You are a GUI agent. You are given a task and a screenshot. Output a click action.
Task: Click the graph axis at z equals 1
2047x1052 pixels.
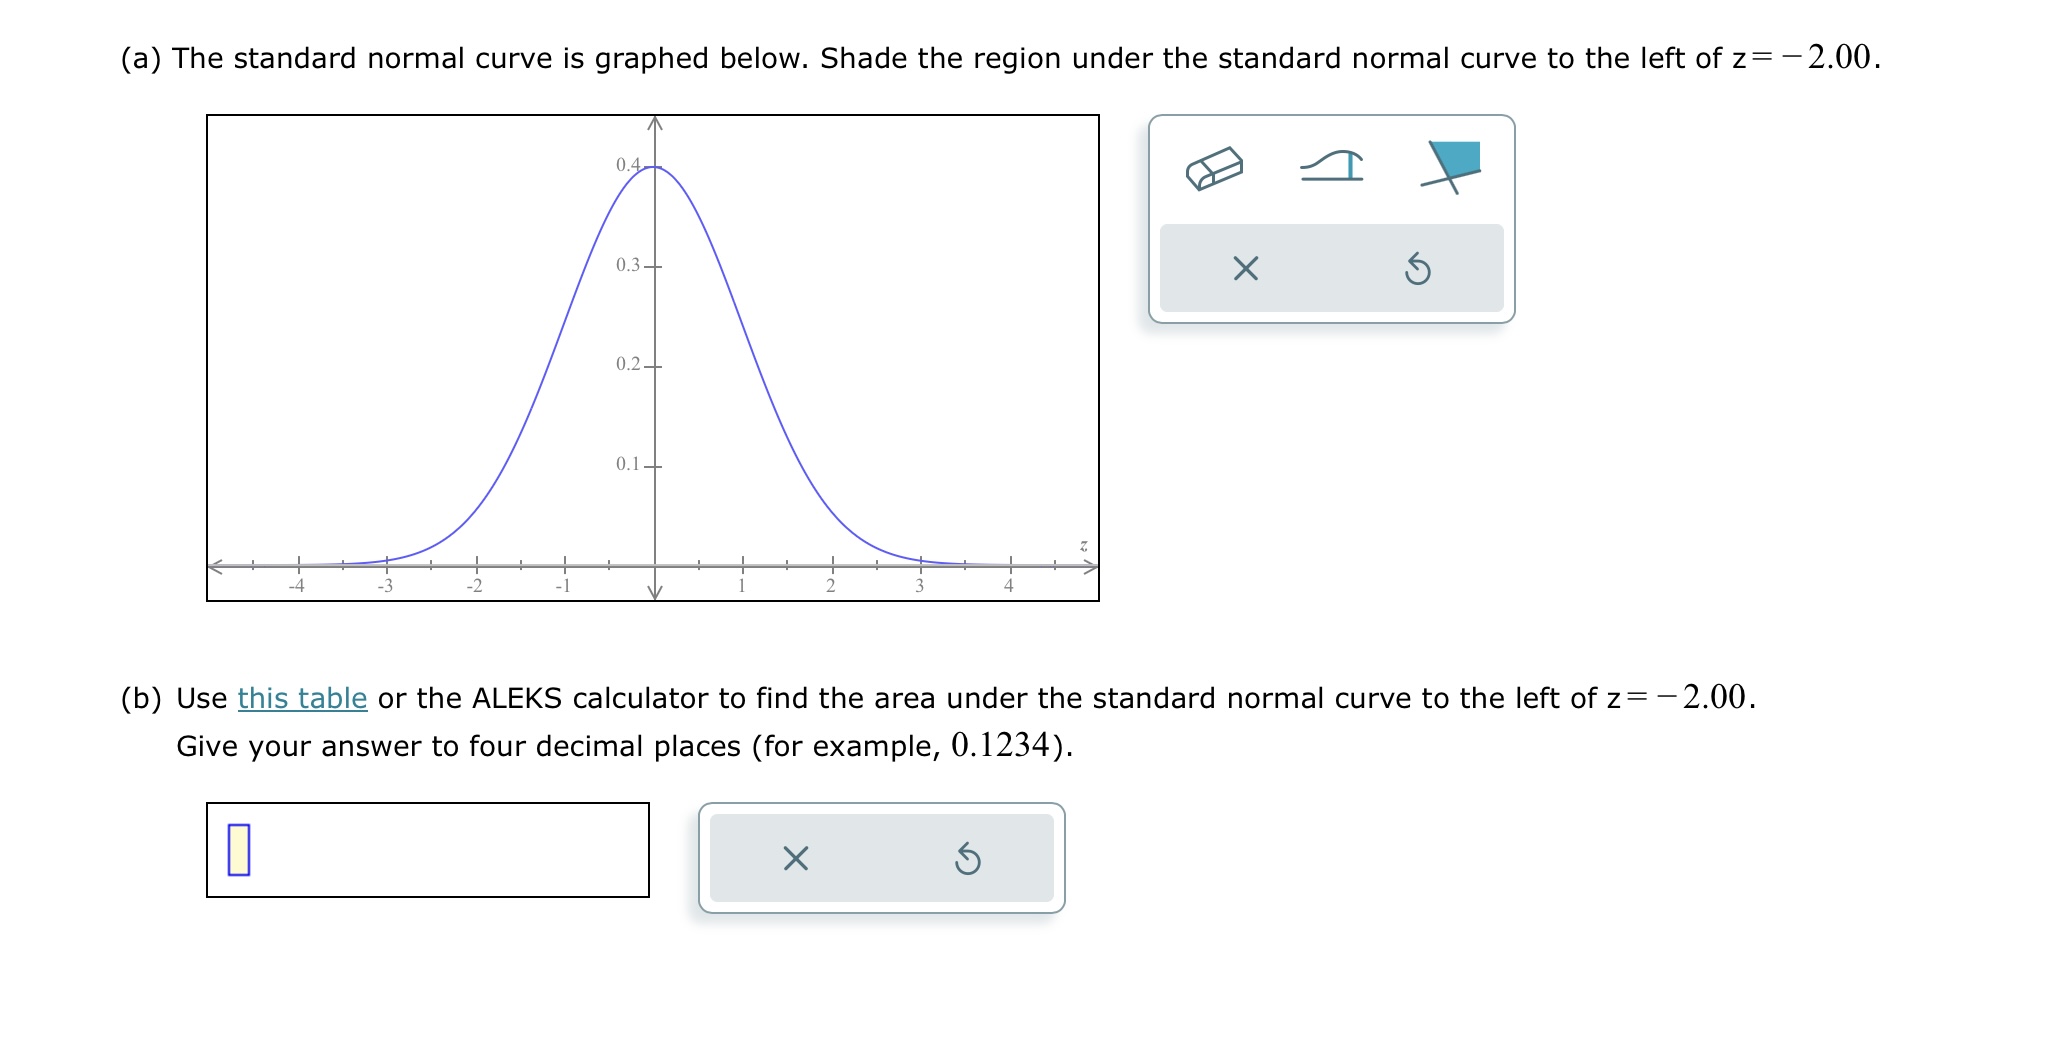coord(741,565)
